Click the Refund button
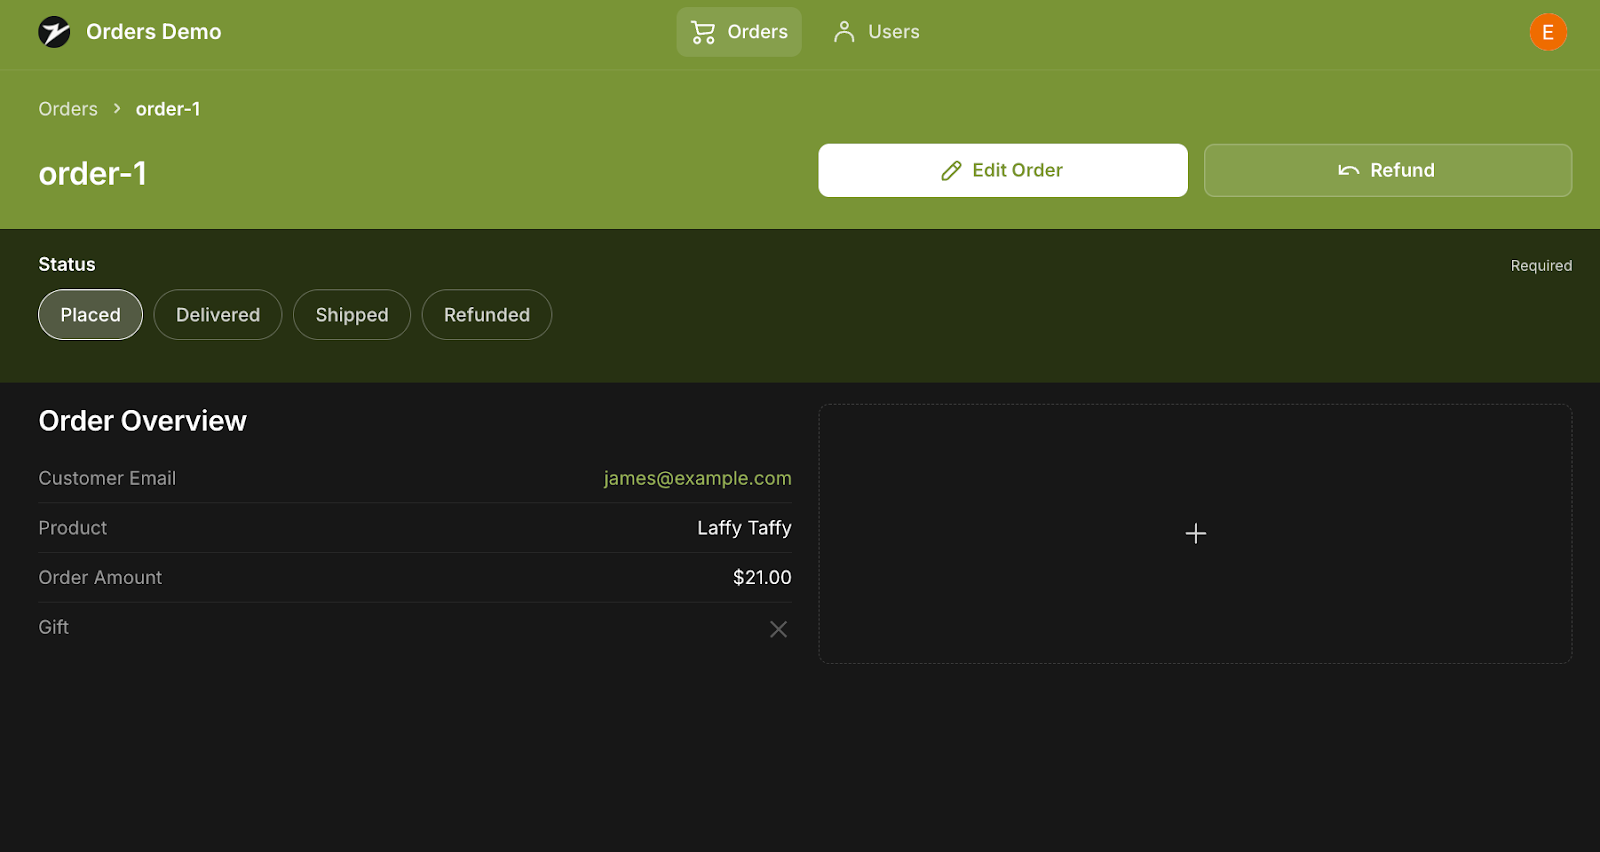The height and width of the screenshot is (852, 1600). tap(1388, 170)
